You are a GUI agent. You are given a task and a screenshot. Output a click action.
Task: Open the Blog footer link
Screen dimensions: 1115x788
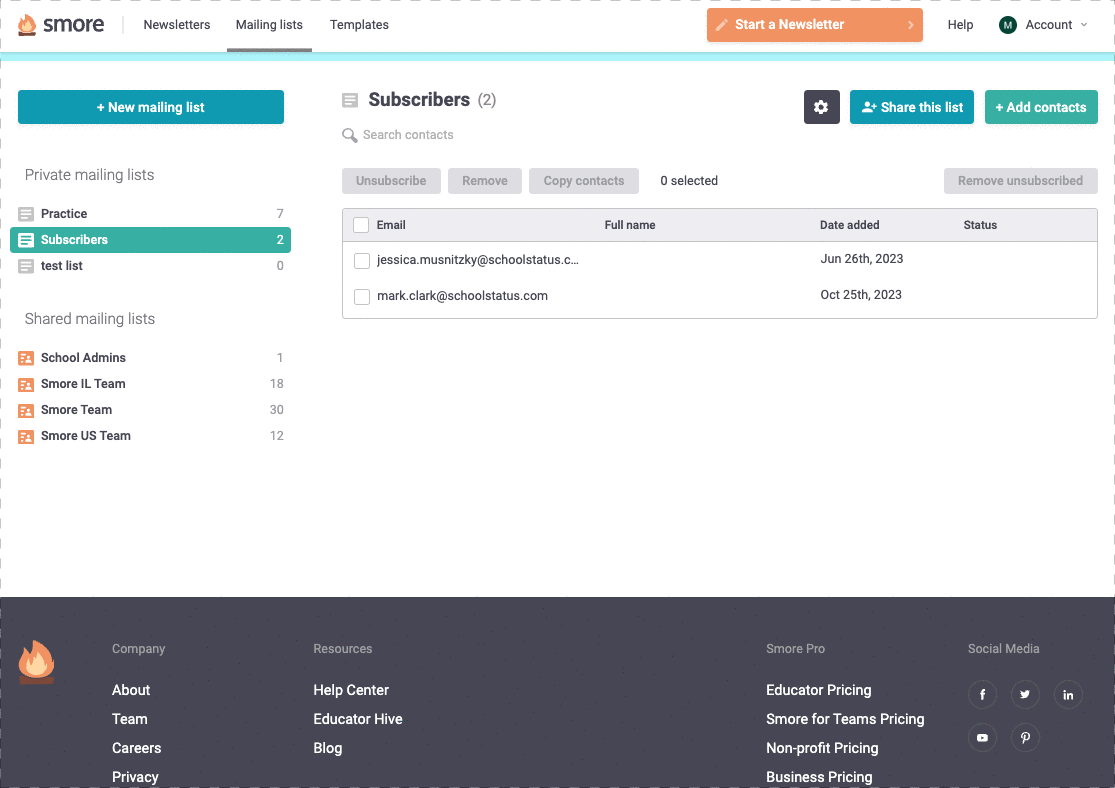[328, 748]
